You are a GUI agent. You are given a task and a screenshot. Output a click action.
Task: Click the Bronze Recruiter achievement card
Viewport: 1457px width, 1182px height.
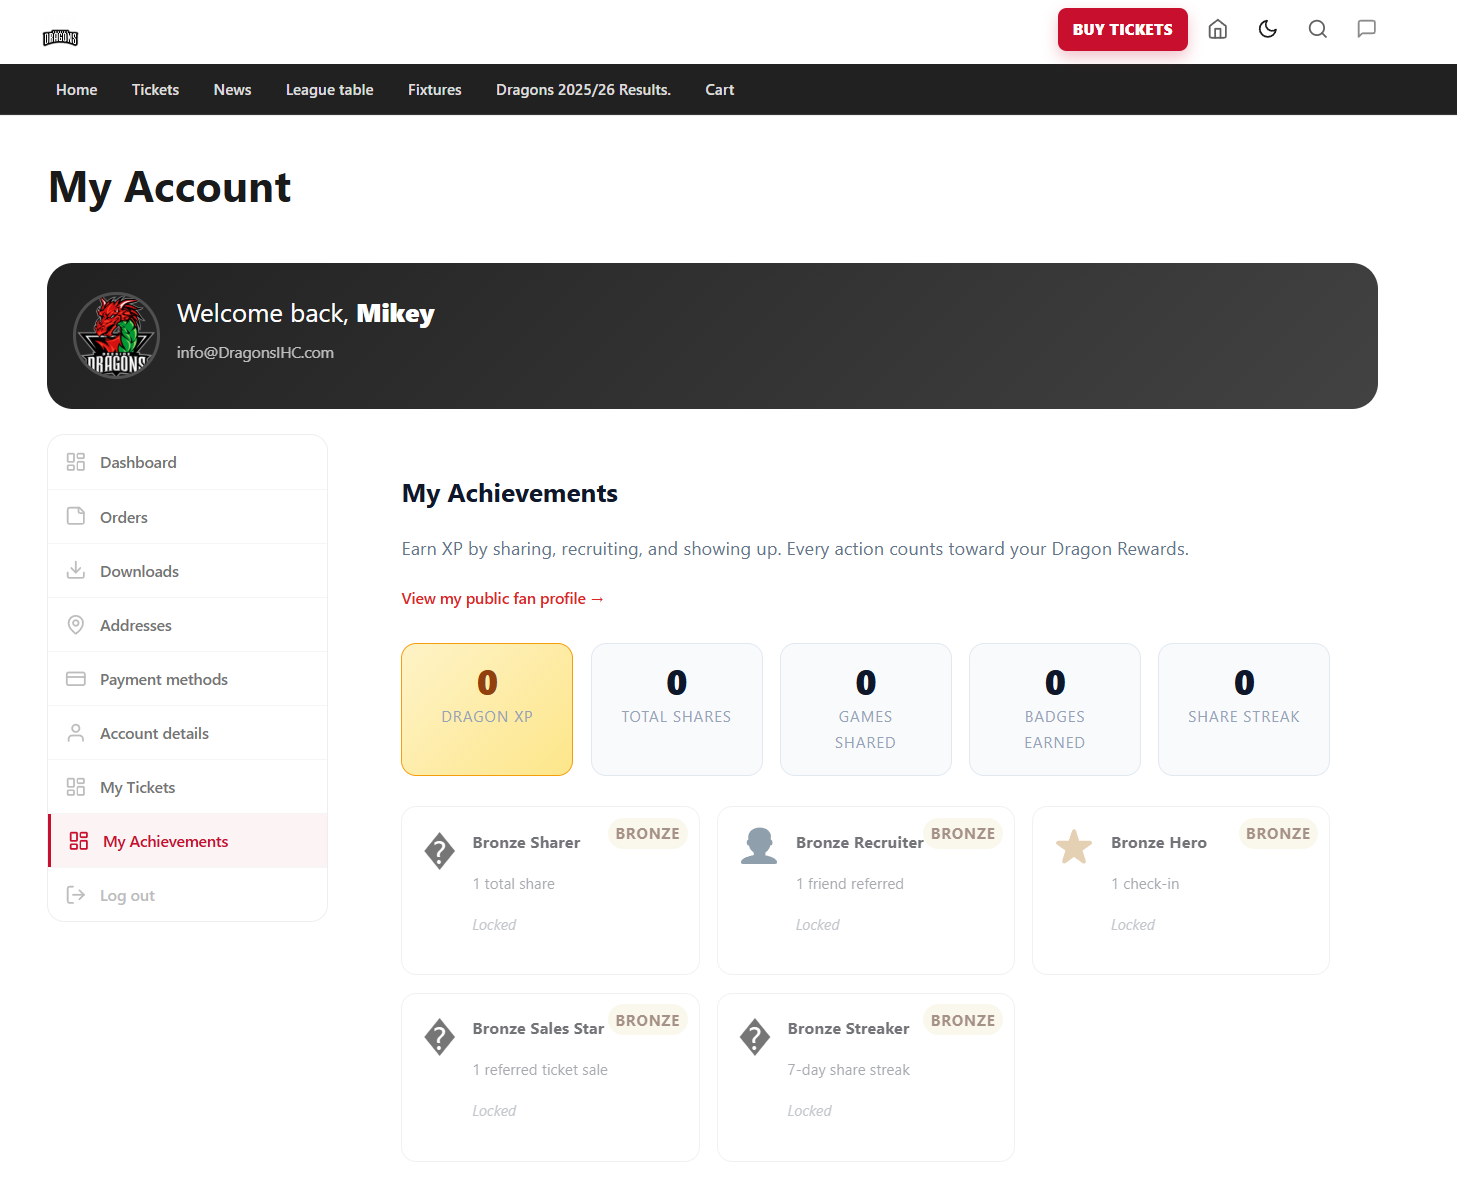coord(866,890)
